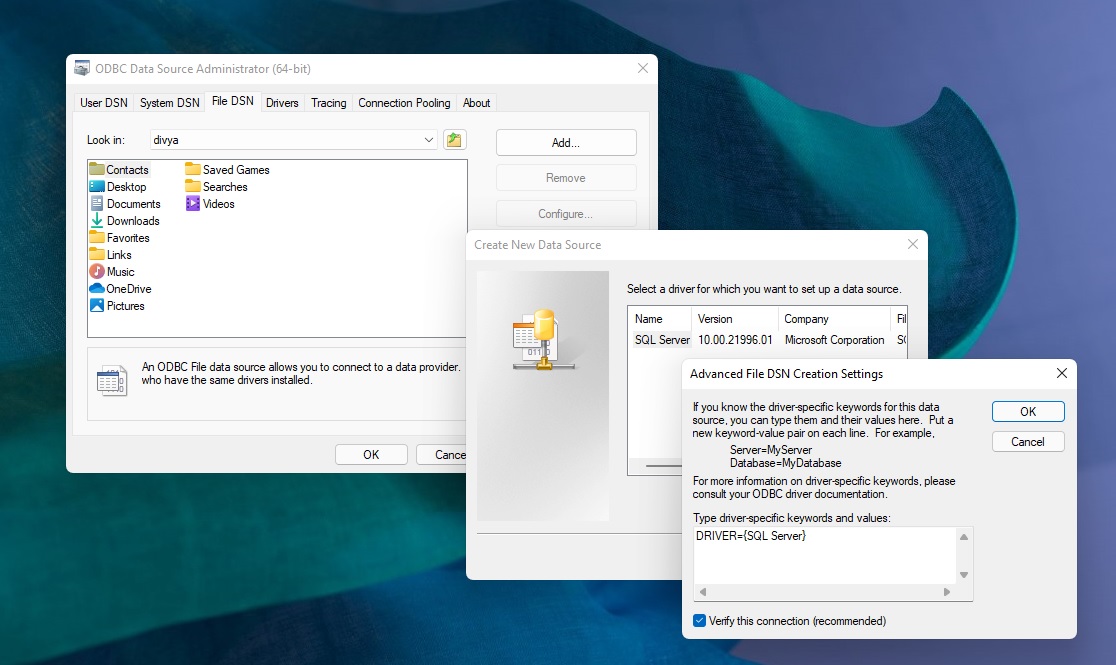Click the create new folder icon
Screen dimensions: 1116x665
point(454,140)
